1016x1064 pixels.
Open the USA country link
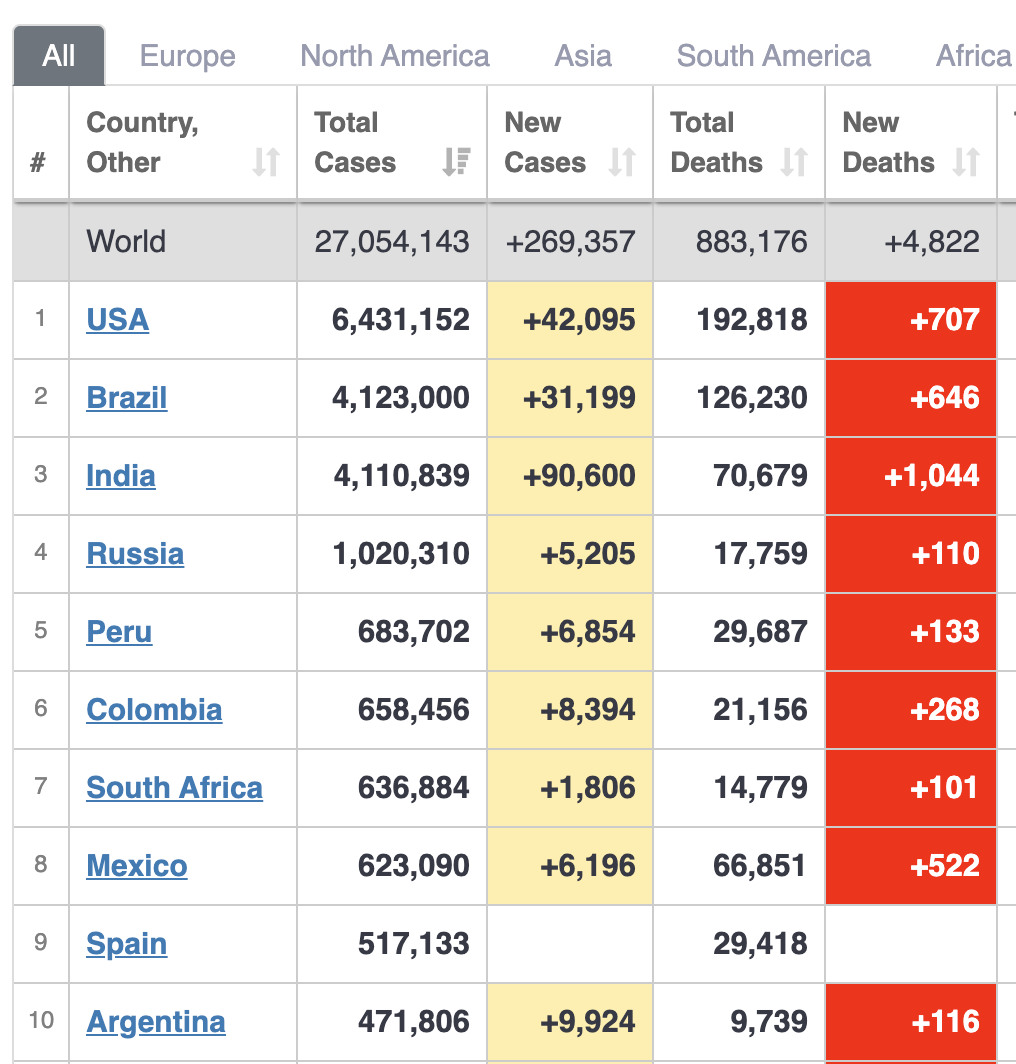pyautogui.click(x=118, y=320)
